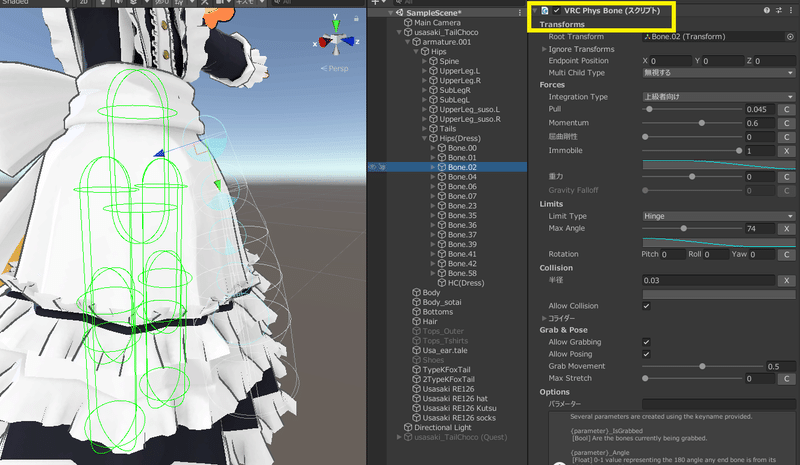Select the Tops_Outer hidden object

coord(443,331)
